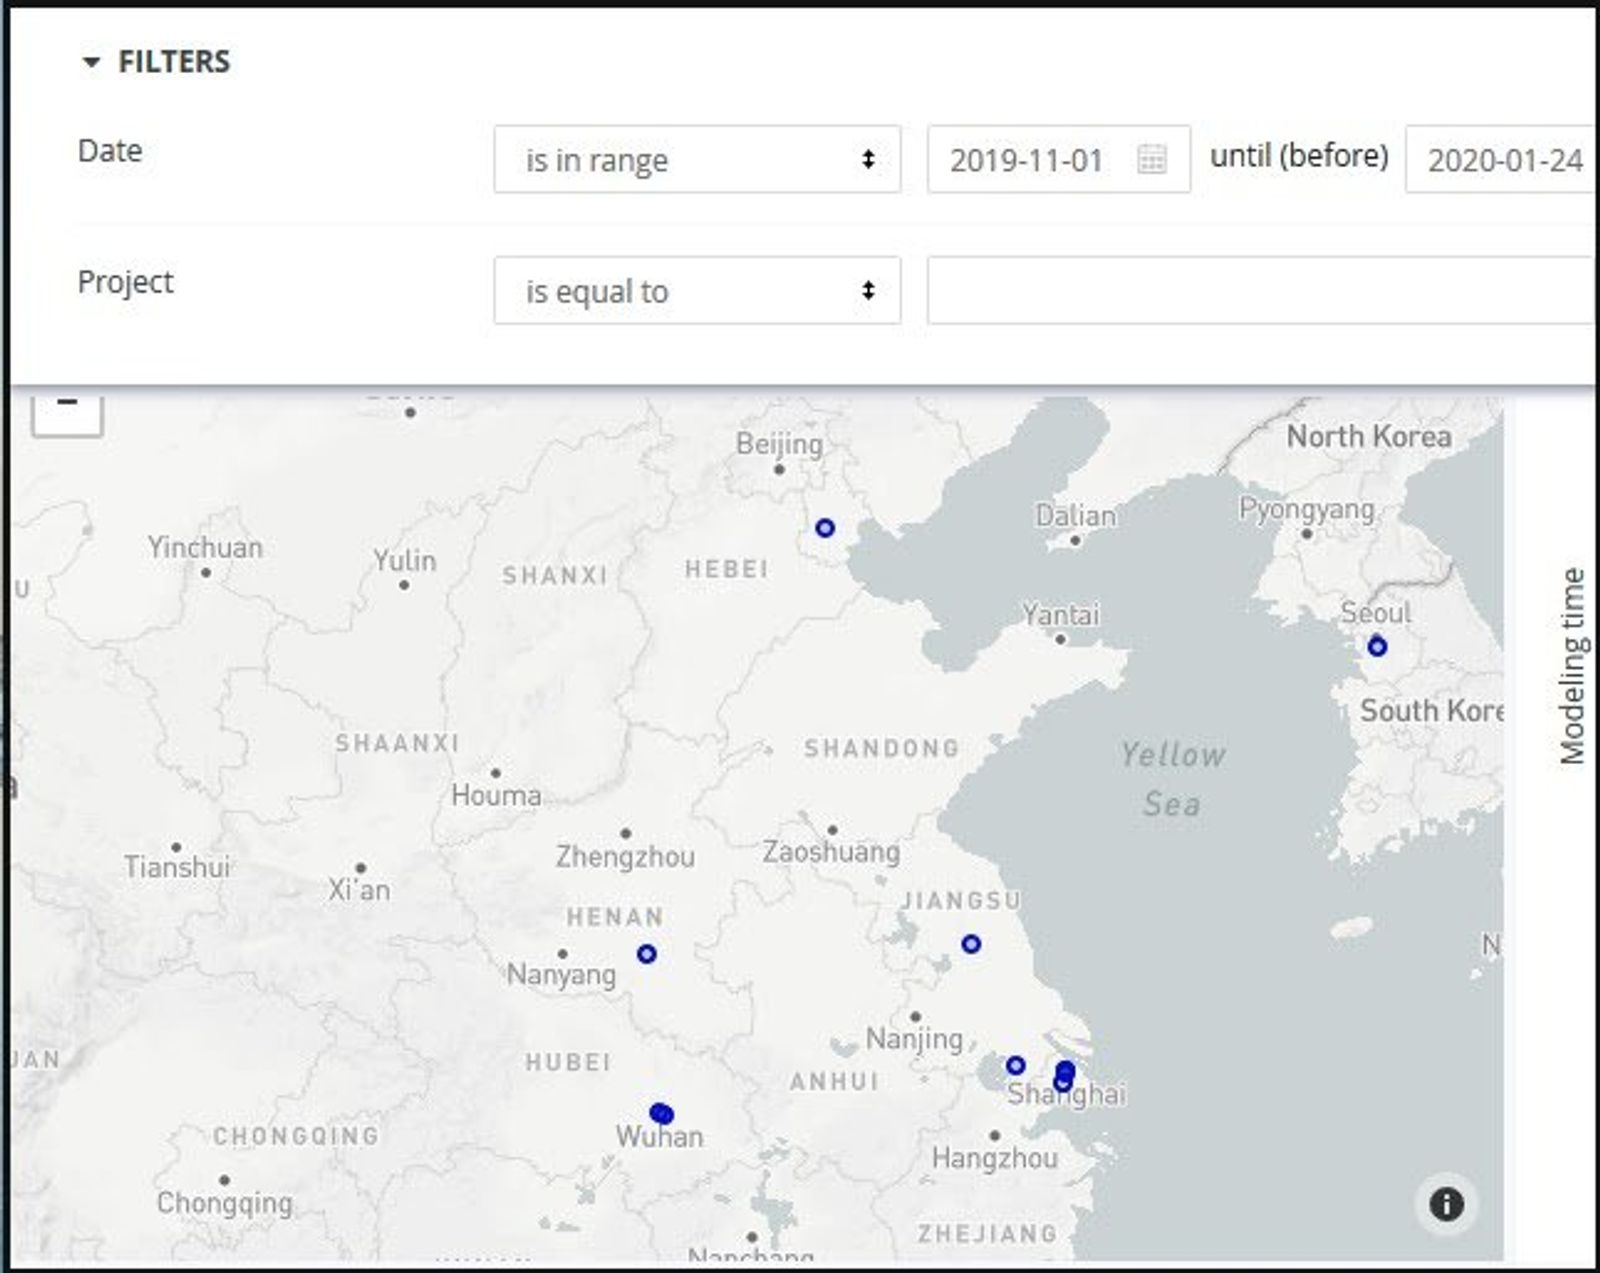1600x1273 pixels.
Task: Open the Date 'is in range' dropdown
Action: point(697,159)
